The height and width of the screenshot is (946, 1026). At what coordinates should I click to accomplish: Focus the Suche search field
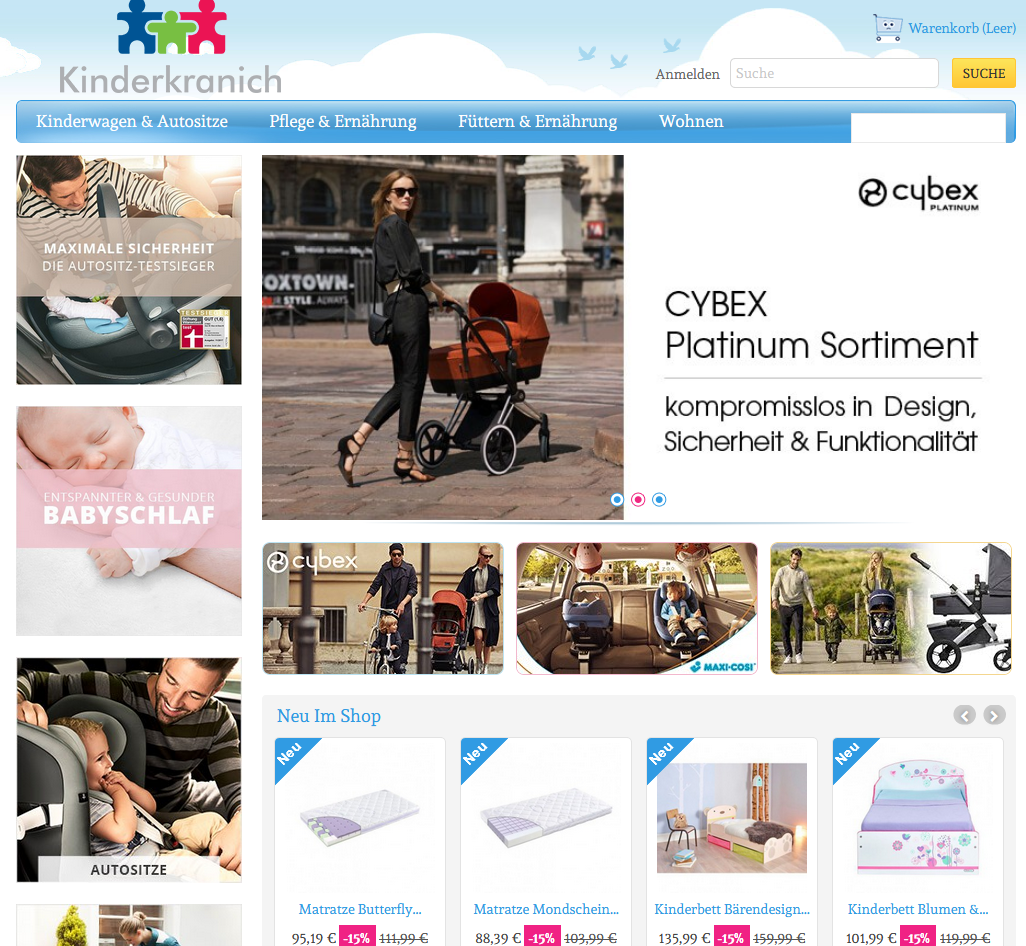pos(834,73)
